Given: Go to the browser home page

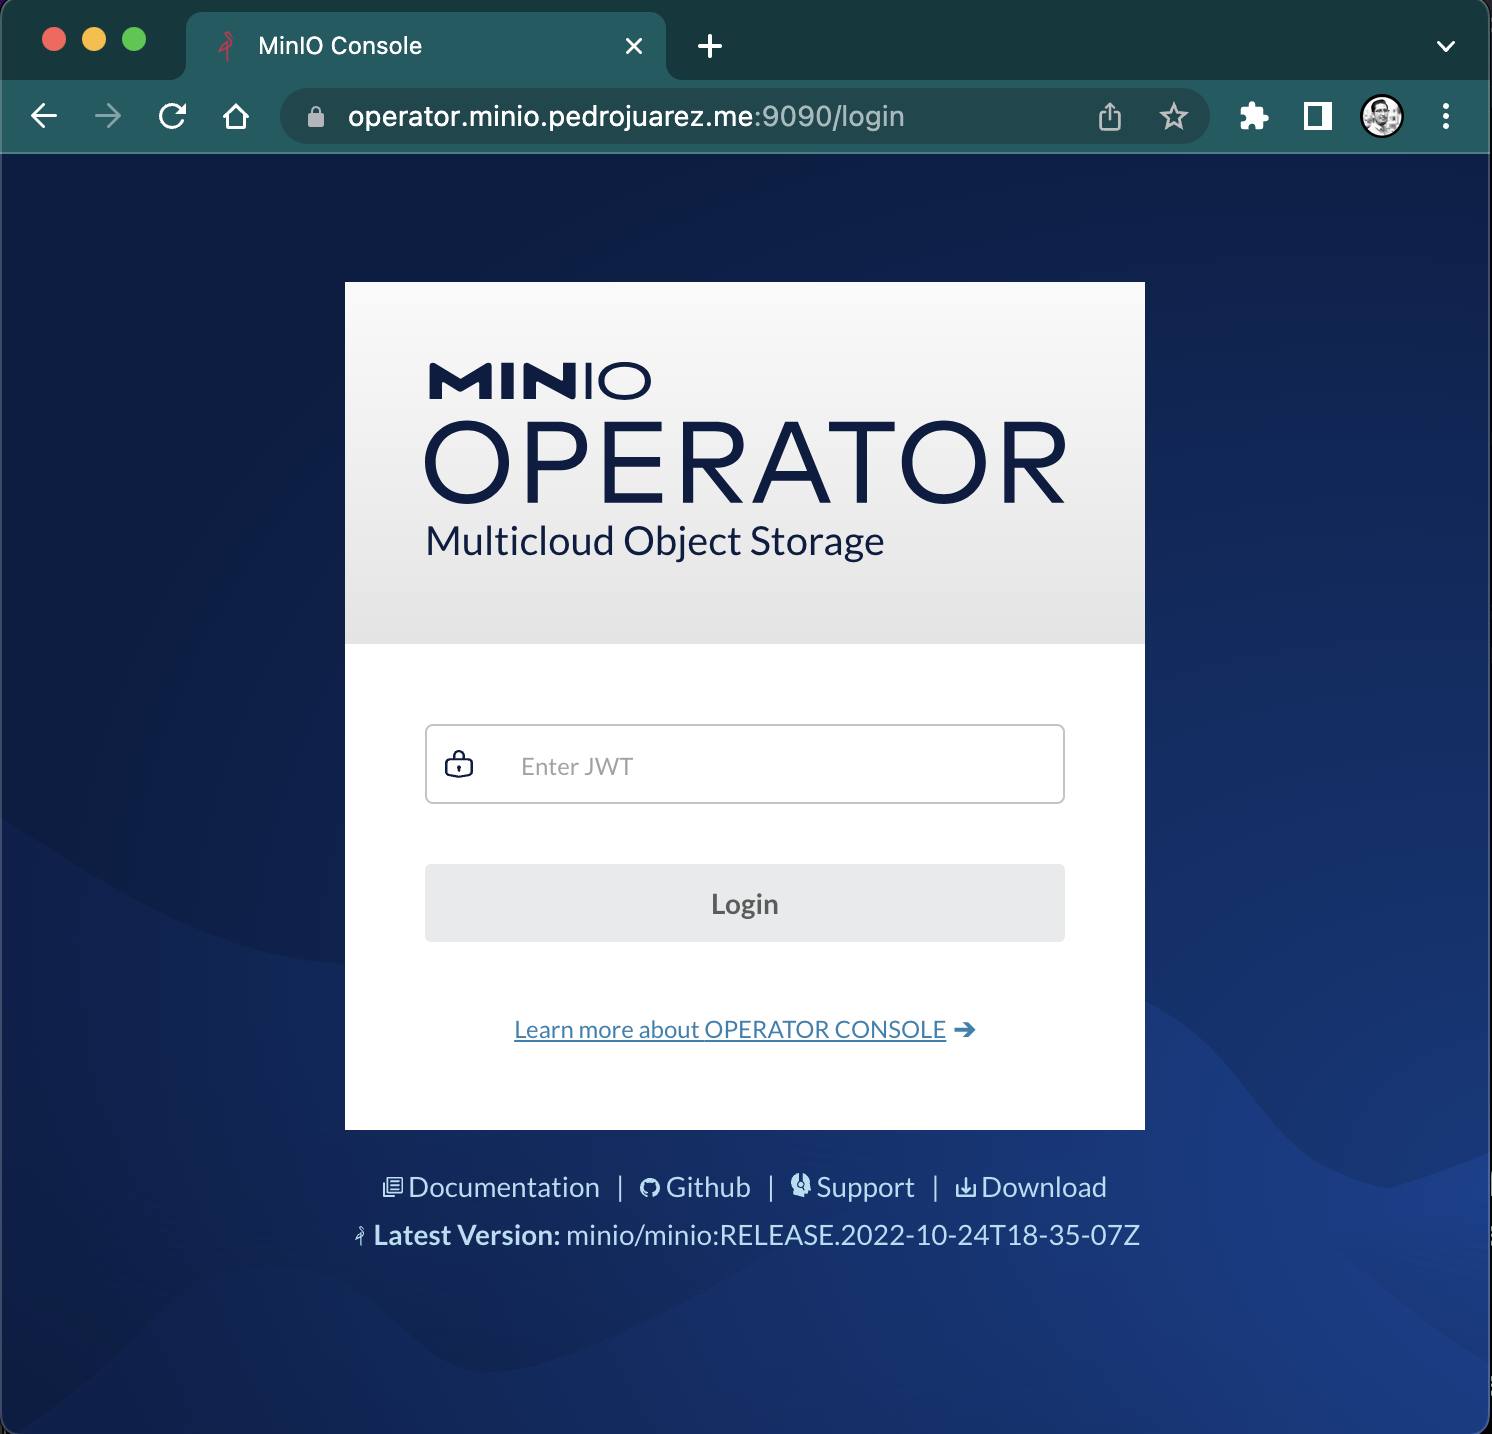Looking at the screenshot, I should (236, 117).
